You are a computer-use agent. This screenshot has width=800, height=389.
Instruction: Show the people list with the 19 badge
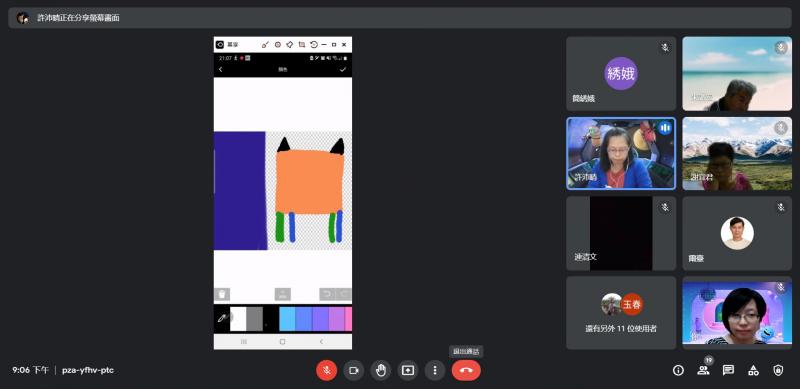point(704,370)
